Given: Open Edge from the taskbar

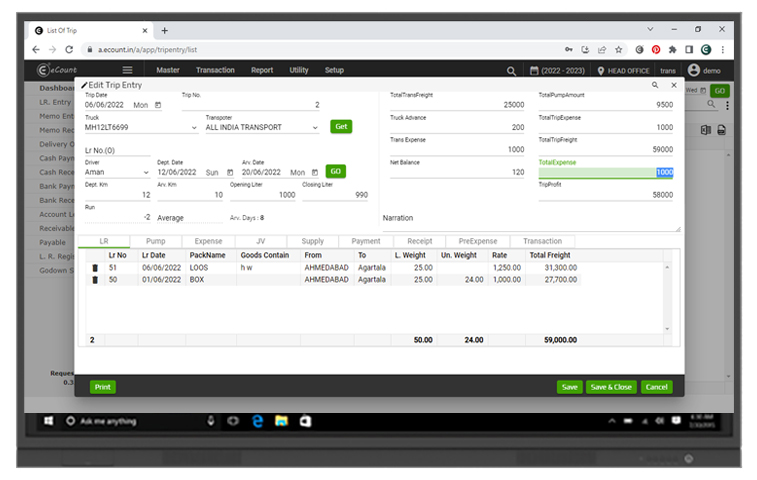Looking at the screenshot, I should tap(258, 421).
